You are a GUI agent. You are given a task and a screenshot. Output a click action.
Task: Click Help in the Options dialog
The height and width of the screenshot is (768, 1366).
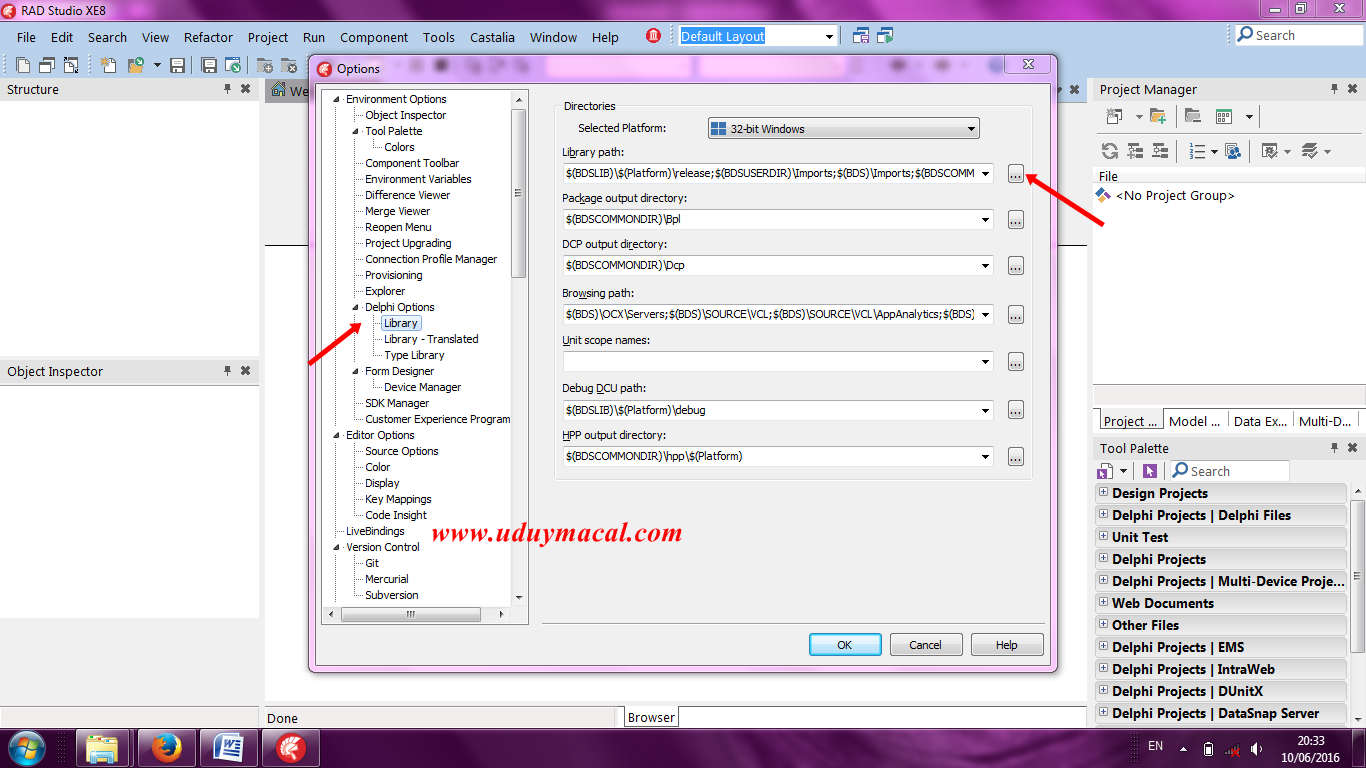[x=1007, y=645]
